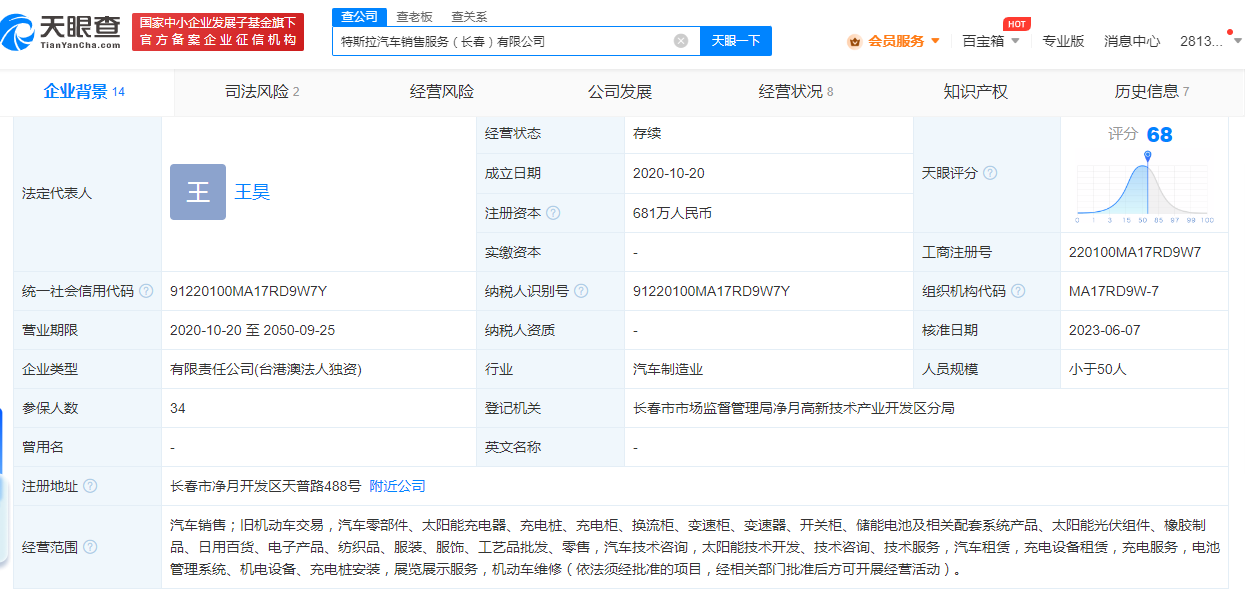The height and width of the screenshot is (595, 1245).
Task: Click inside the company search input field
Action: (x=500, y=41)
